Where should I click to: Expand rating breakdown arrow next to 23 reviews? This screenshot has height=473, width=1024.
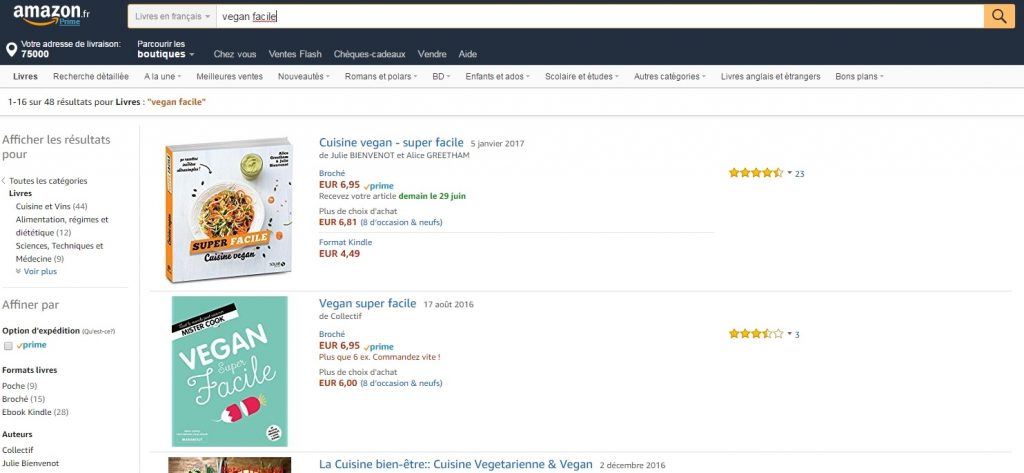pyautogui.click(x=790, y=173)
